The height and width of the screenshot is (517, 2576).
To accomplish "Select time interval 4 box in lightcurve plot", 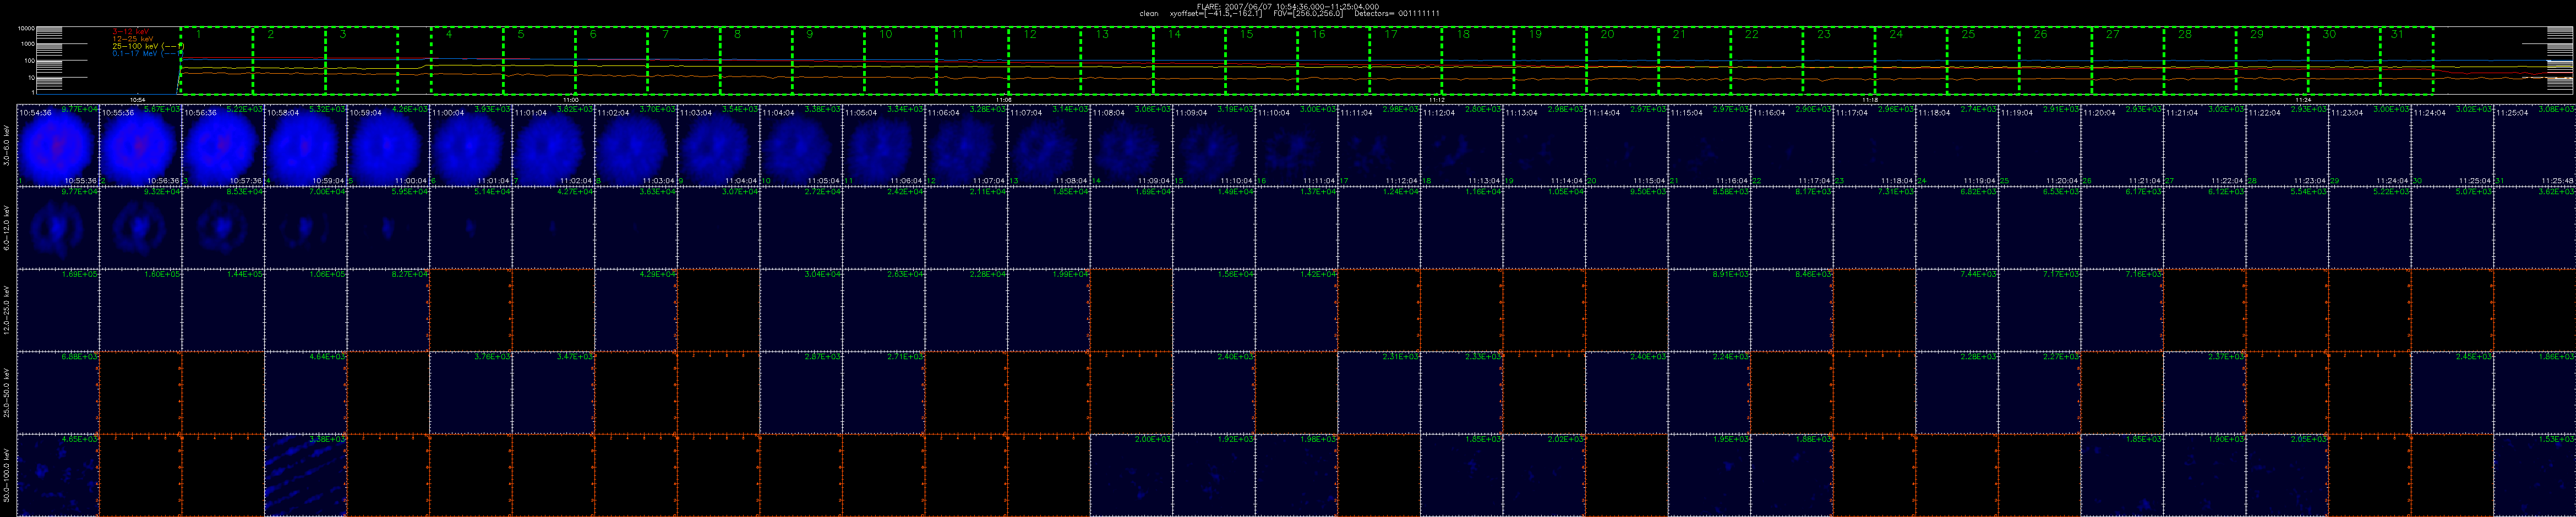I will click(467, 61).
